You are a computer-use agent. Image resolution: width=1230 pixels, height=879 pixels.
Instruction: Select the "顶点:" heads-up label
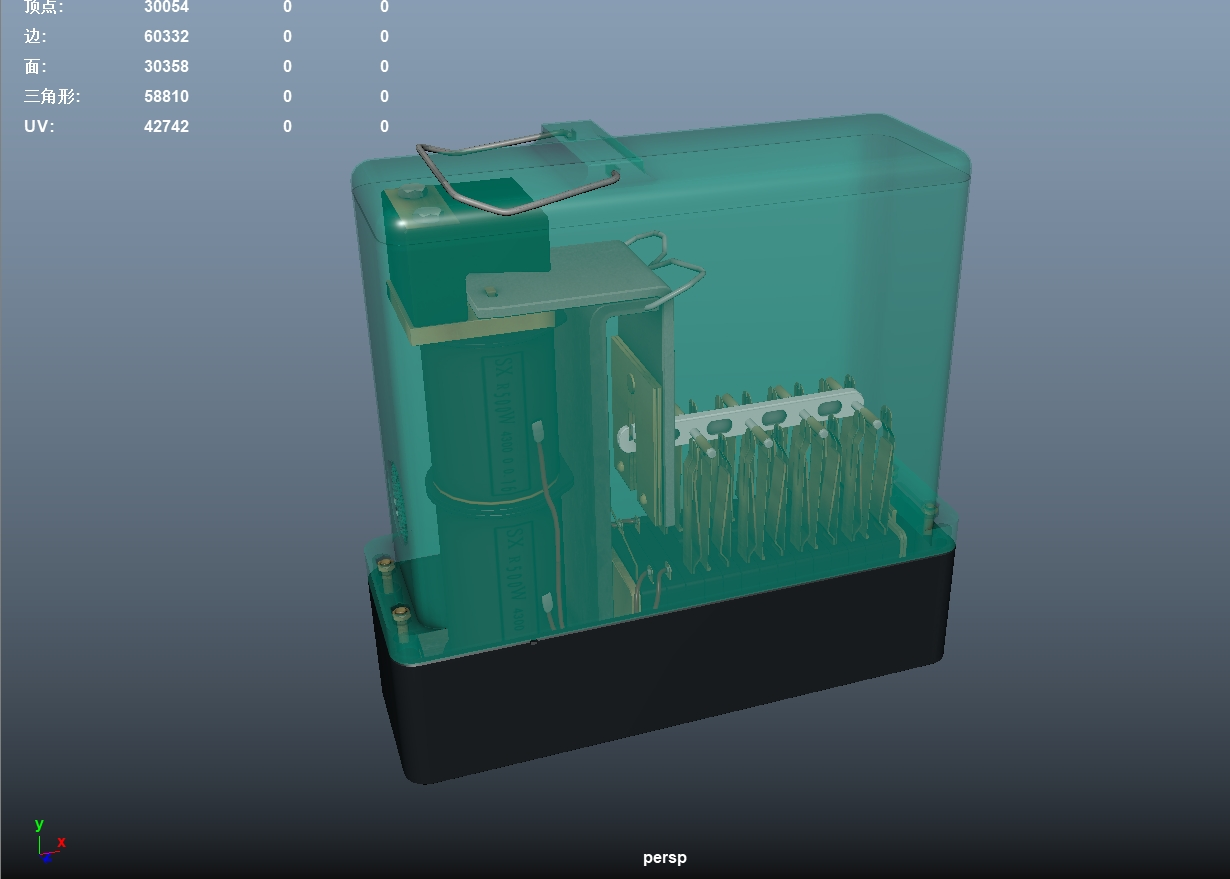pyautogui.click(x=44, y=7)
